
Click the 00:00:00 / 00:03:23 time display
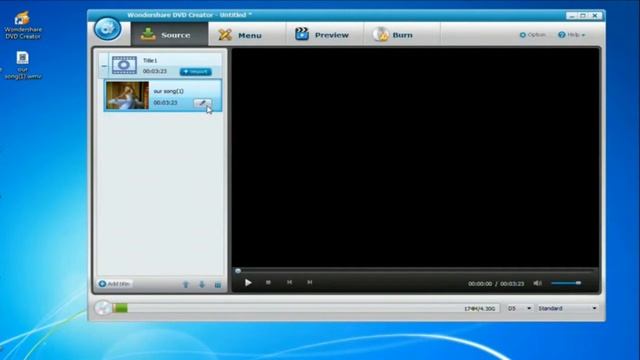point(496,284)
